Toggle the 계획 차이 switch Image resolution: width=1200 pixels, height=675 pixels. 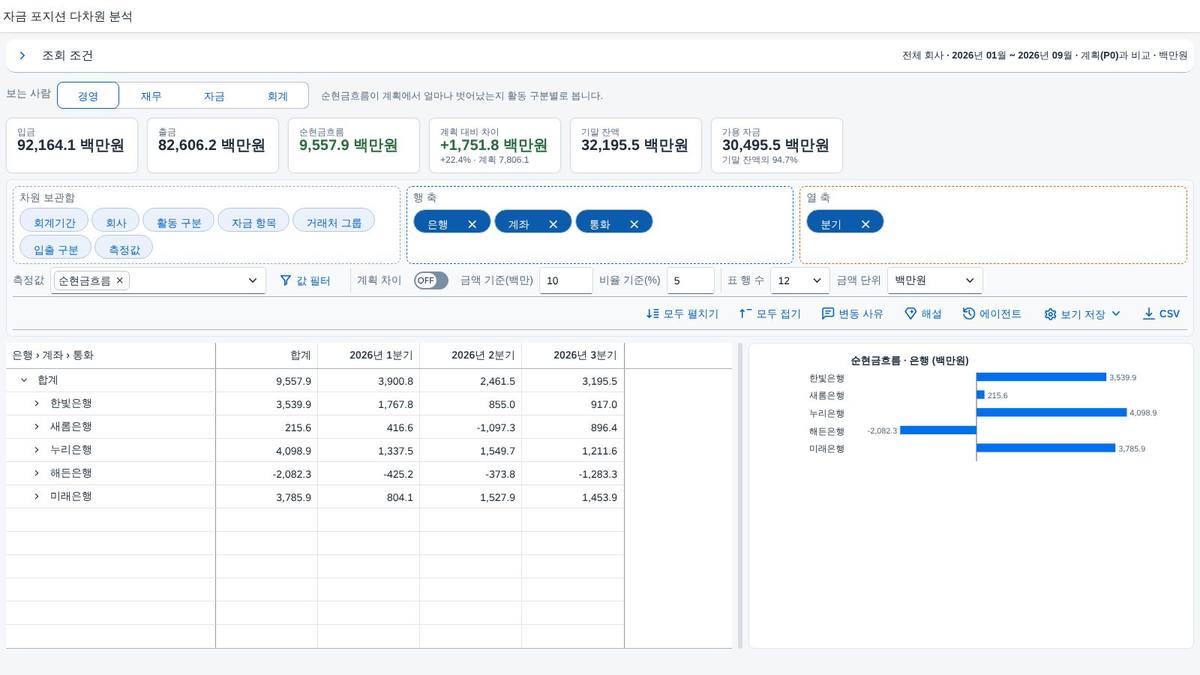pyautogui.click(x=431, y=281)
